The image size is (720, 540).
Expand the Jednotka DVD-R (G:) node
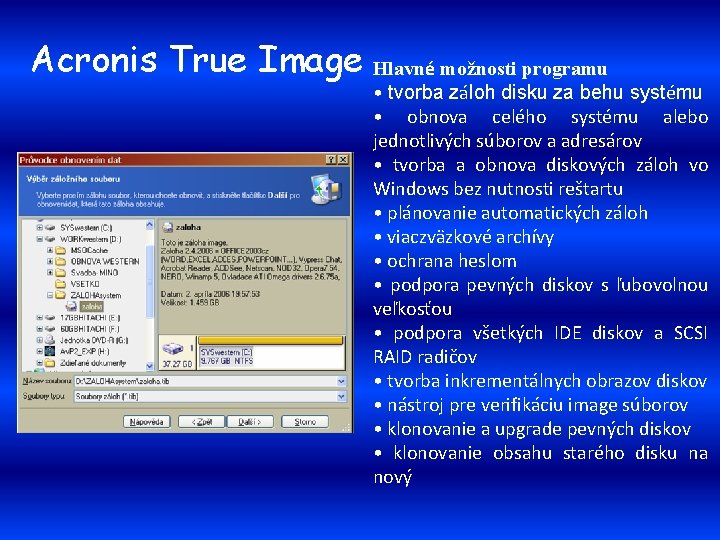pos(39,340)
